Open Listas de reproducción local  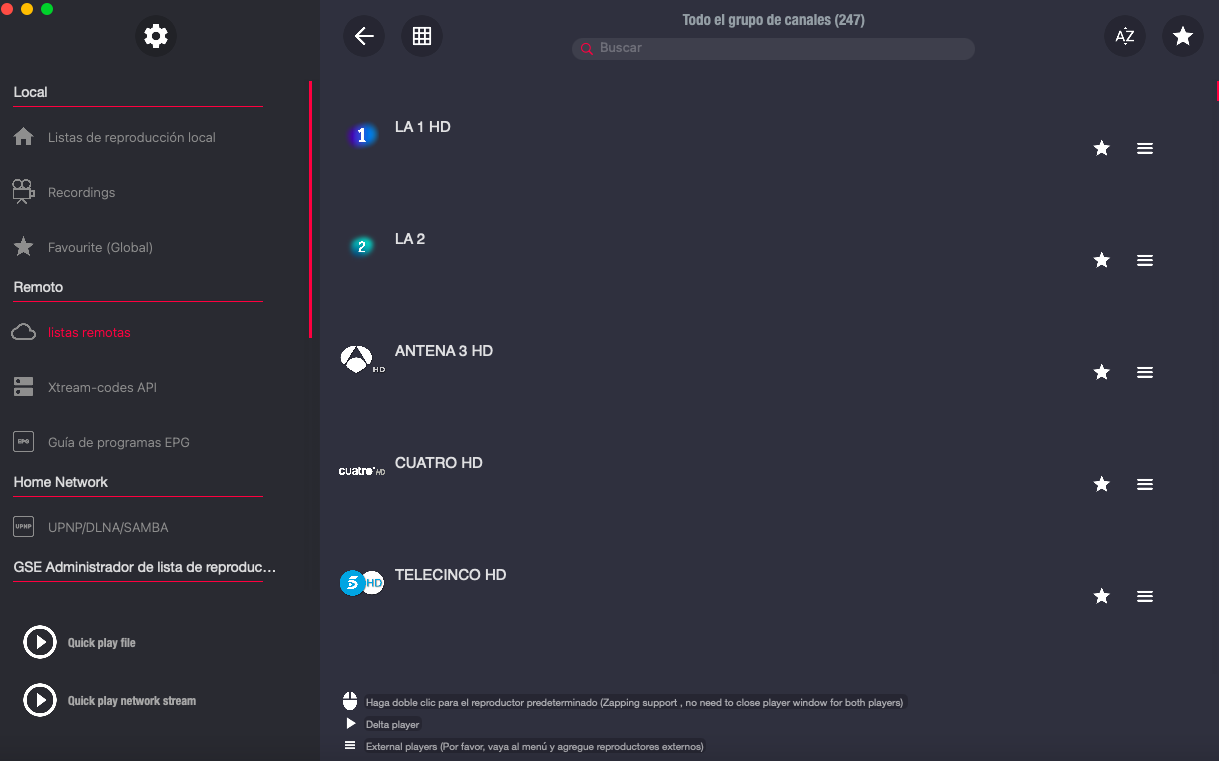[131, 137]
